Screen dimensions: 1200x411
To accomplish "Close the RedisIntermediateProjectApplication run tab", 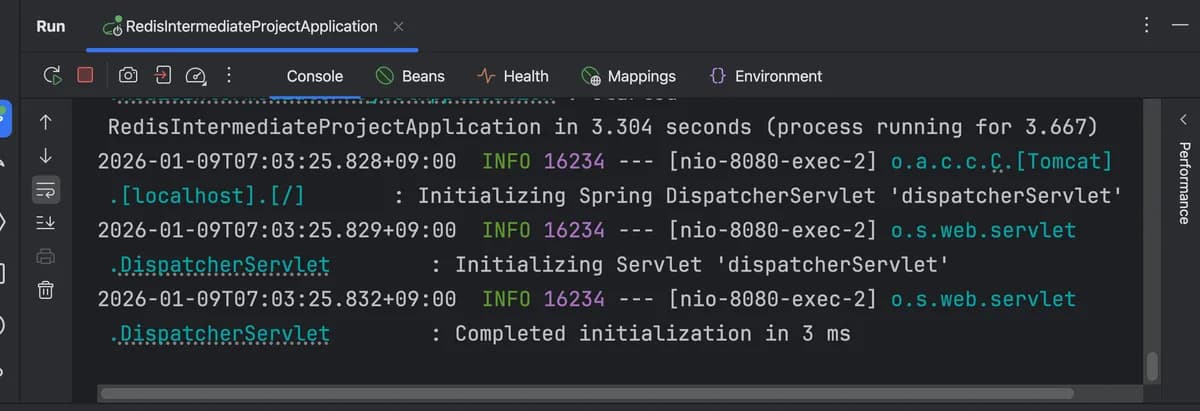I will point(398,27).
